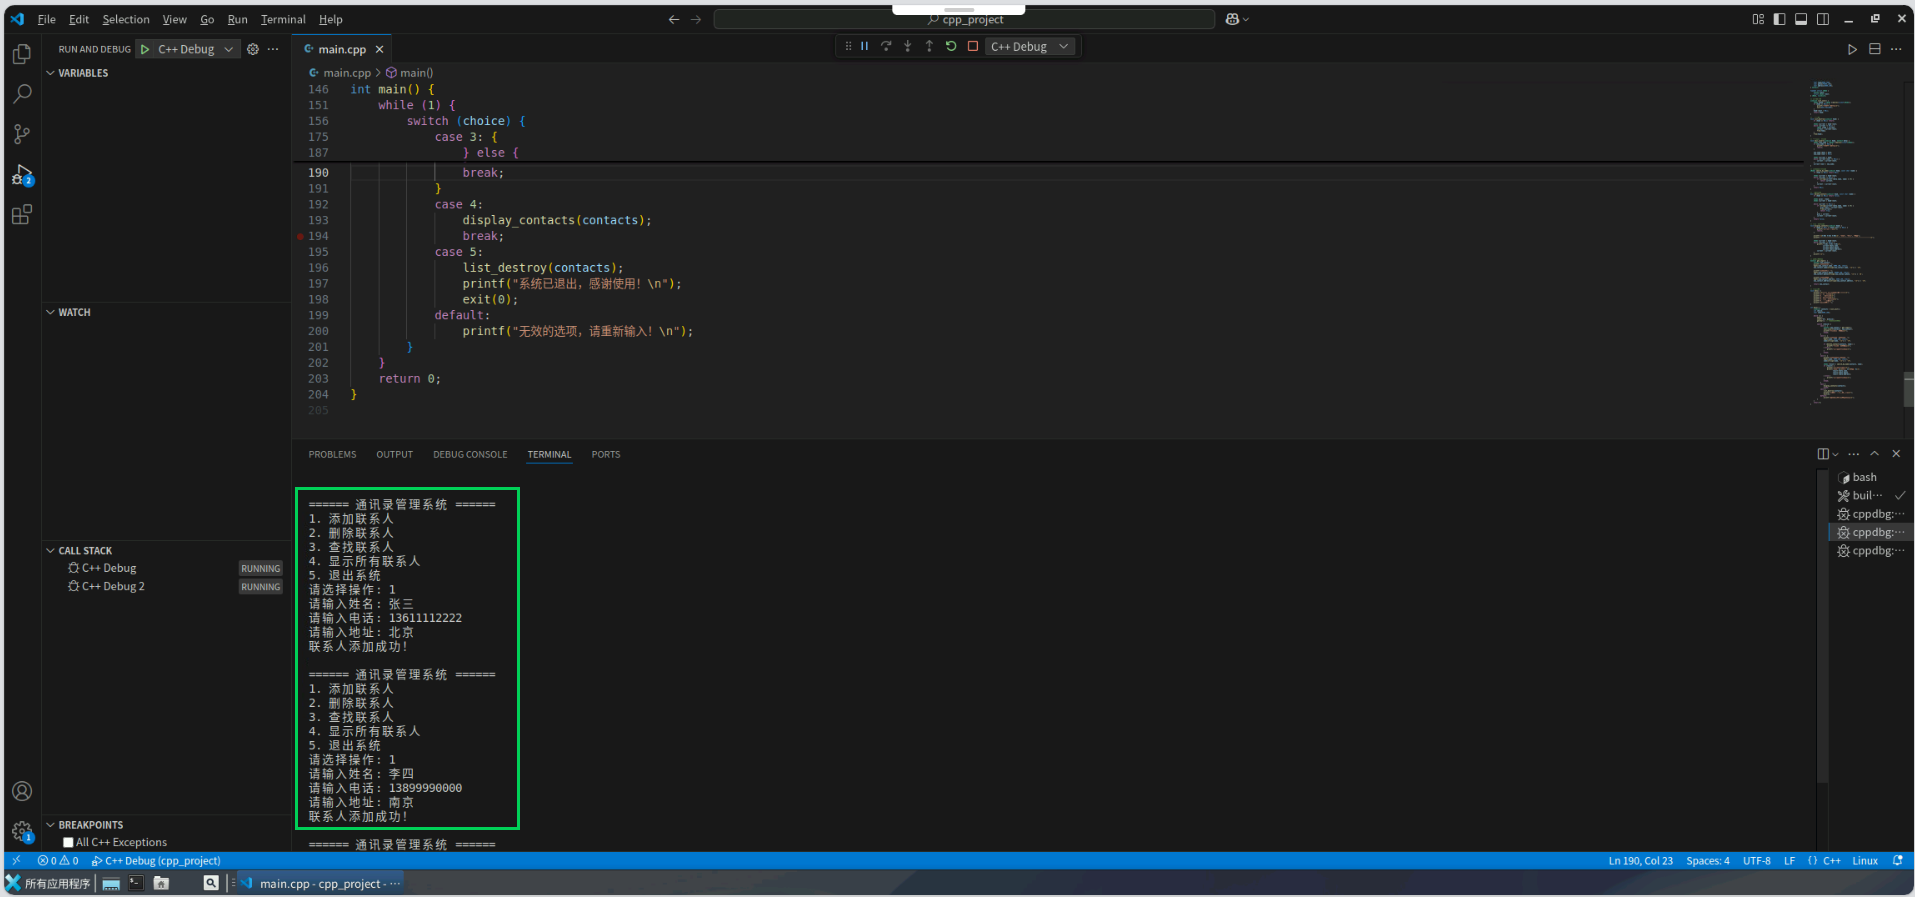The height and width of the screenshot is (897, 1915).
Task: Close the bottom panel
Action: tap(1896, 454)
